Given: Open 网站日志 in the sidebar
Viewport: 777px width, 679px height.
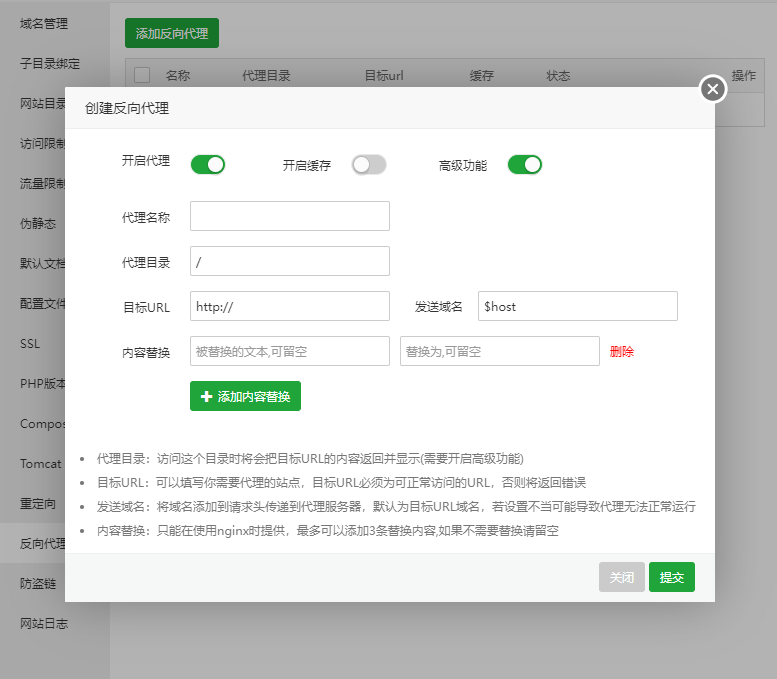Looking at the screenshot, I should [44, 623].
